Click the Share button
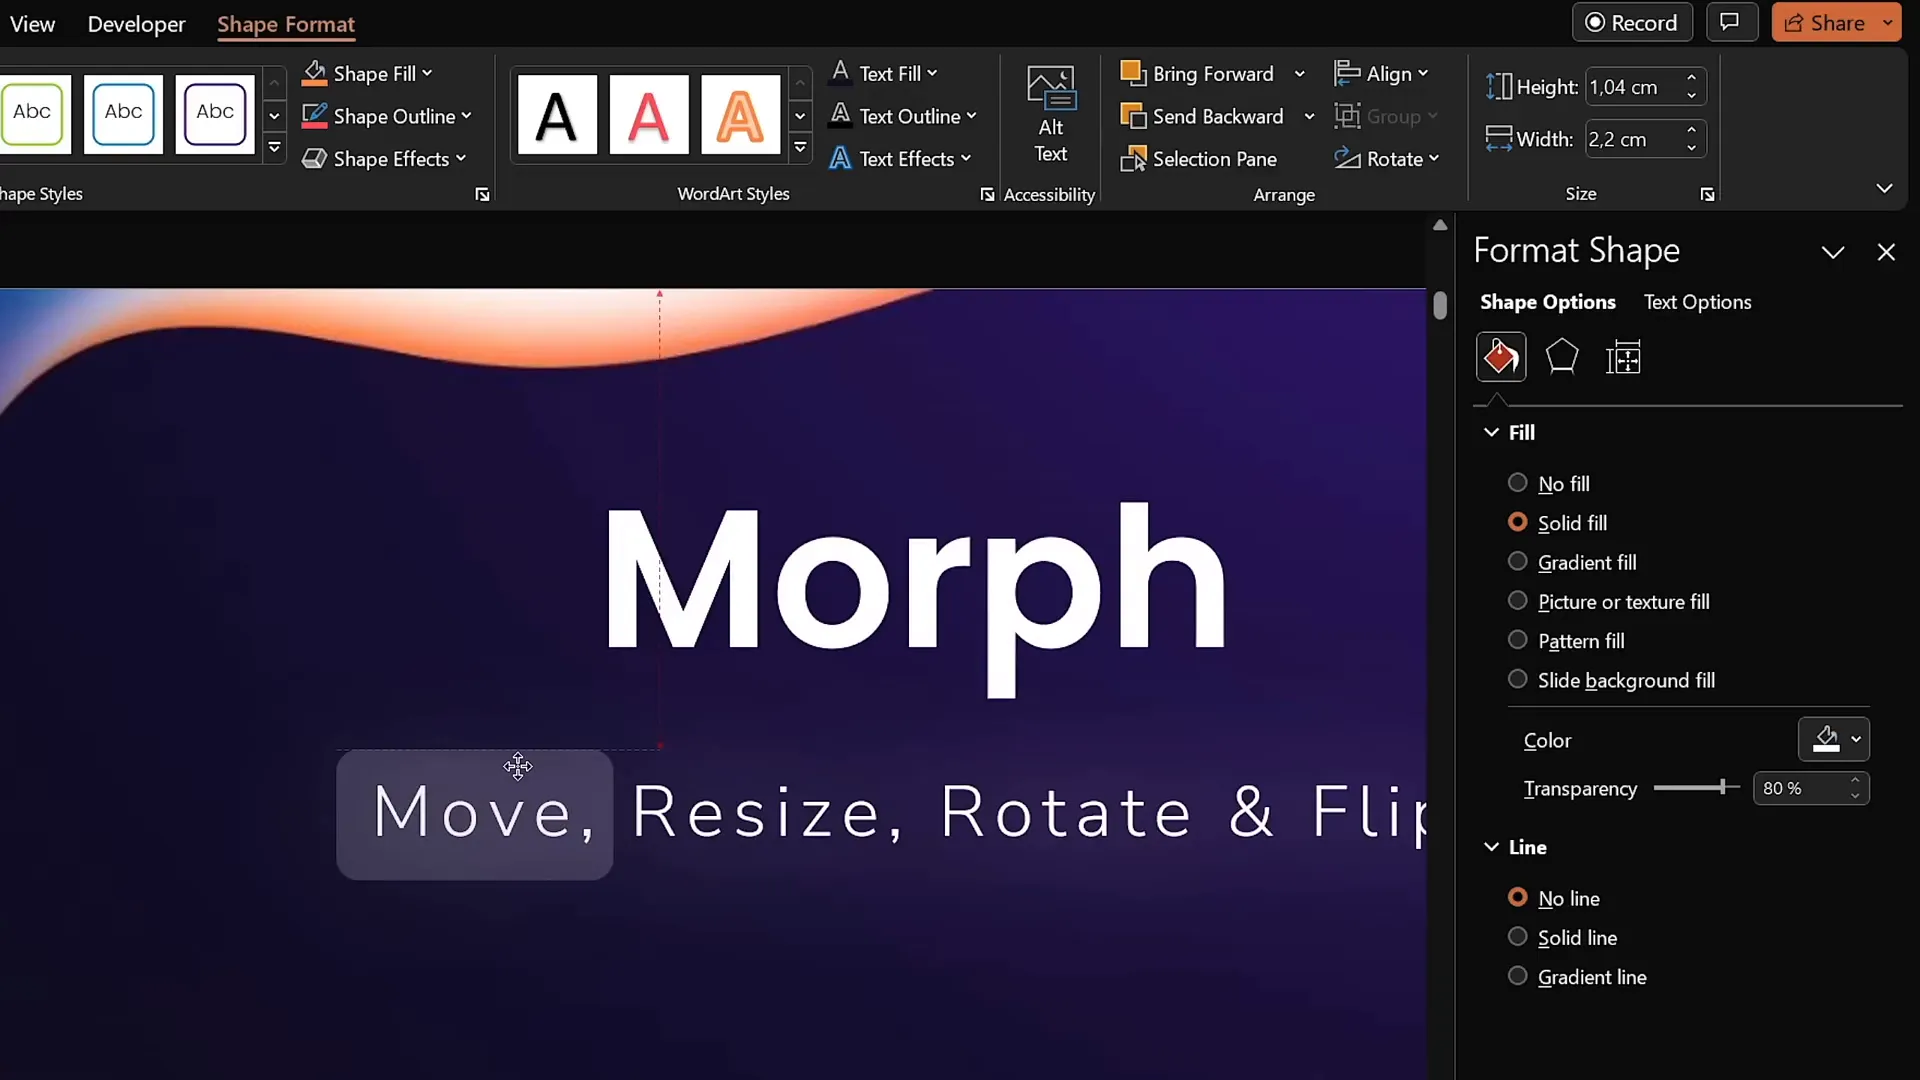Image resolution: width=1920 pixels, height=1080 pixels. tap(1825, 22)
